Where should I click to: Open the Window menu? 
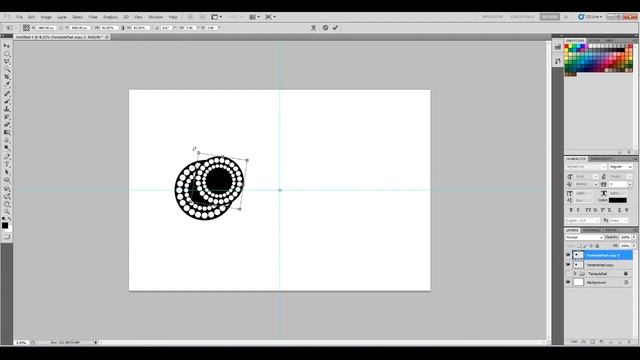coord(156,17)
